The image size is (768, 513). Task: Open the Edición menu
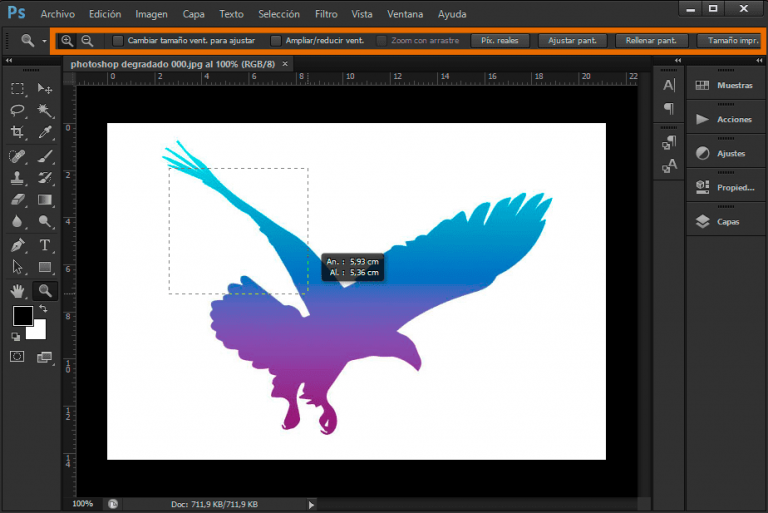click(105, 14)
